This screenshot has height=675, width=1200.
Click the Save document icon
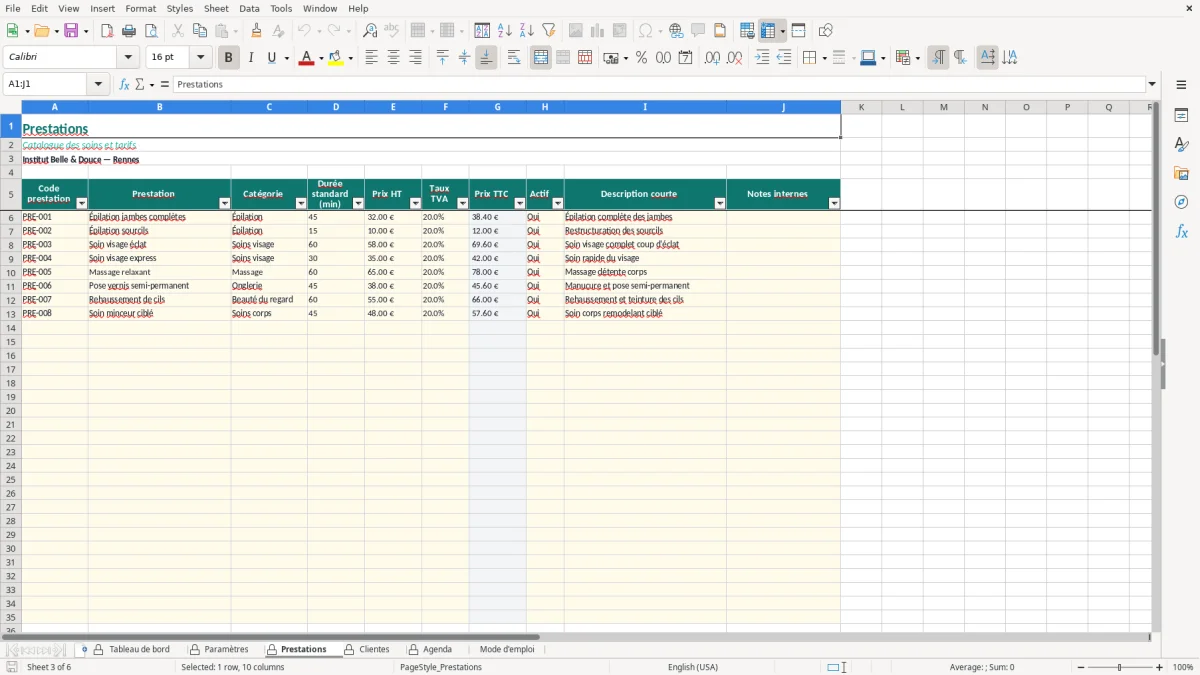point(71,31)
